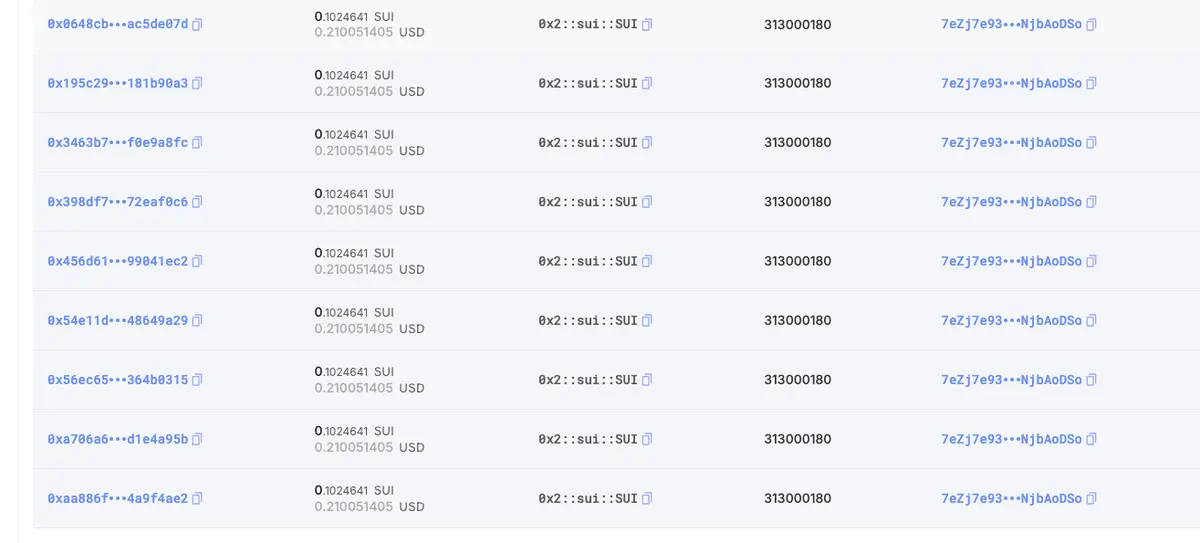
Task: Copy object ID 0x54e11d•••48649a29
Action: pos(197,321)
